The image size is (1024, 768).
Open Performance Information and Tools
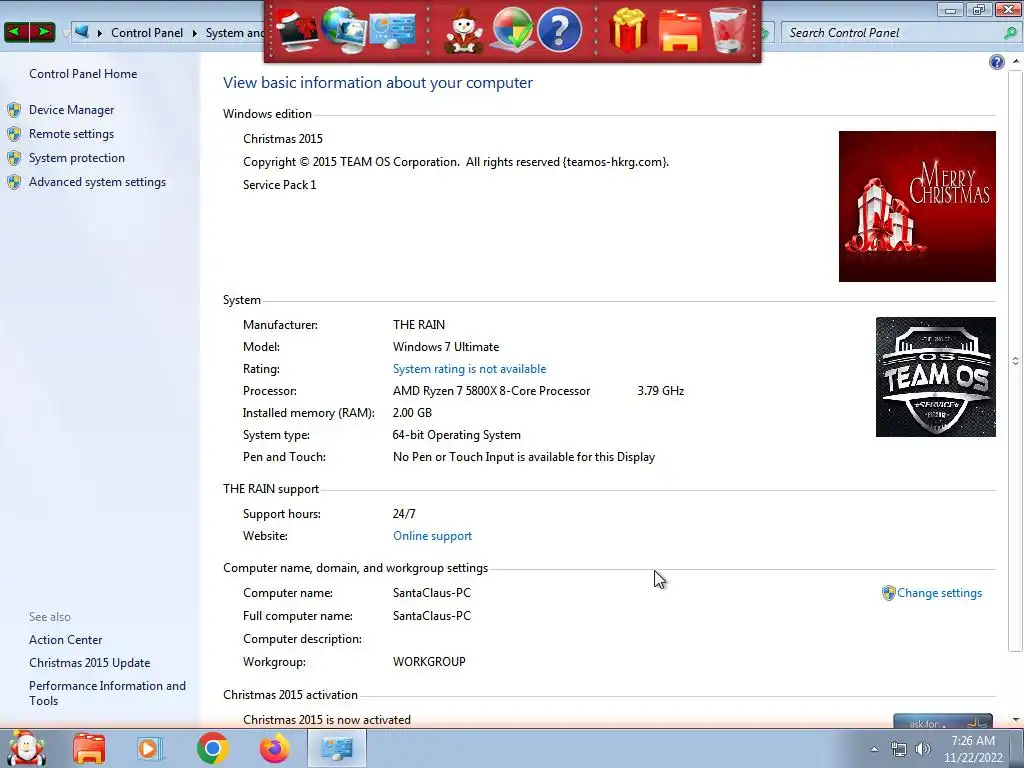[x=107, y=694]
